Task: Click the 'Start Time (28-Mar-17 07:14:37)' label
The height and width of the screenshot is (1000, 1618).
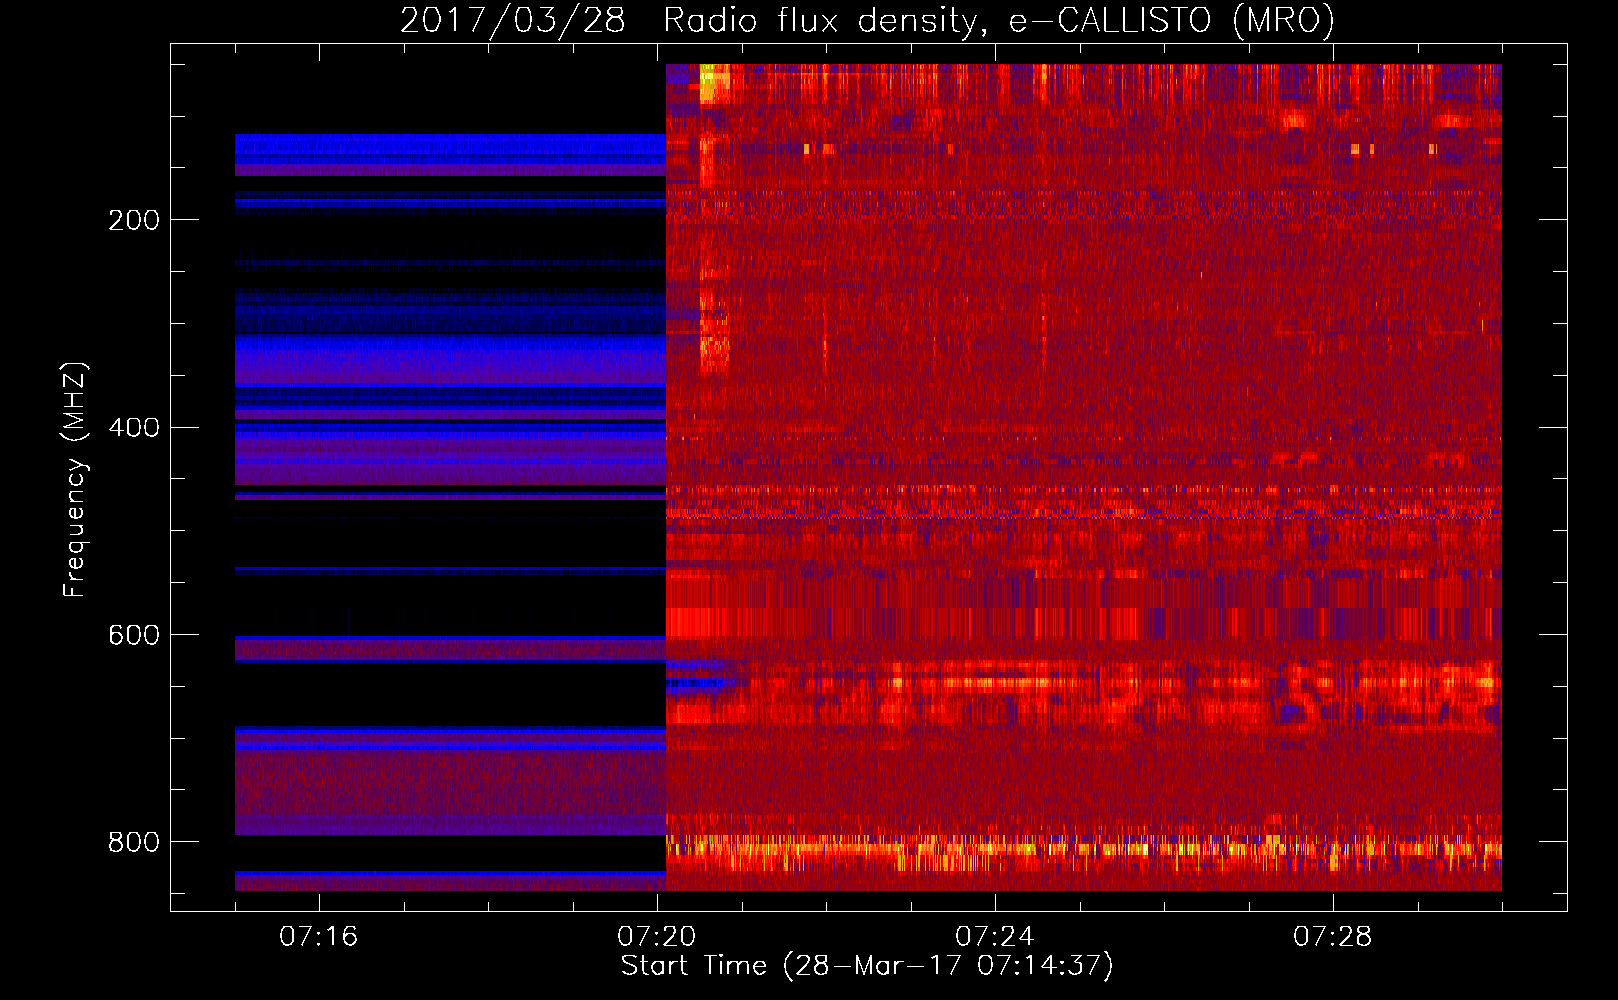Action: coord(867,966)
